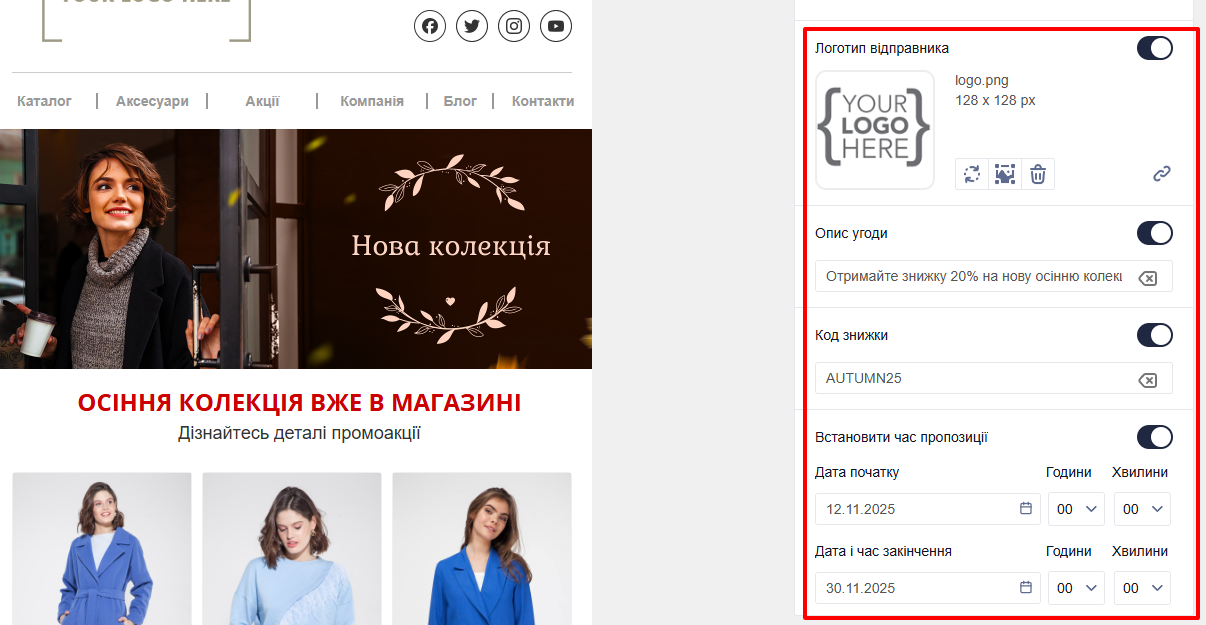Open the YouTube social icon

556,26
